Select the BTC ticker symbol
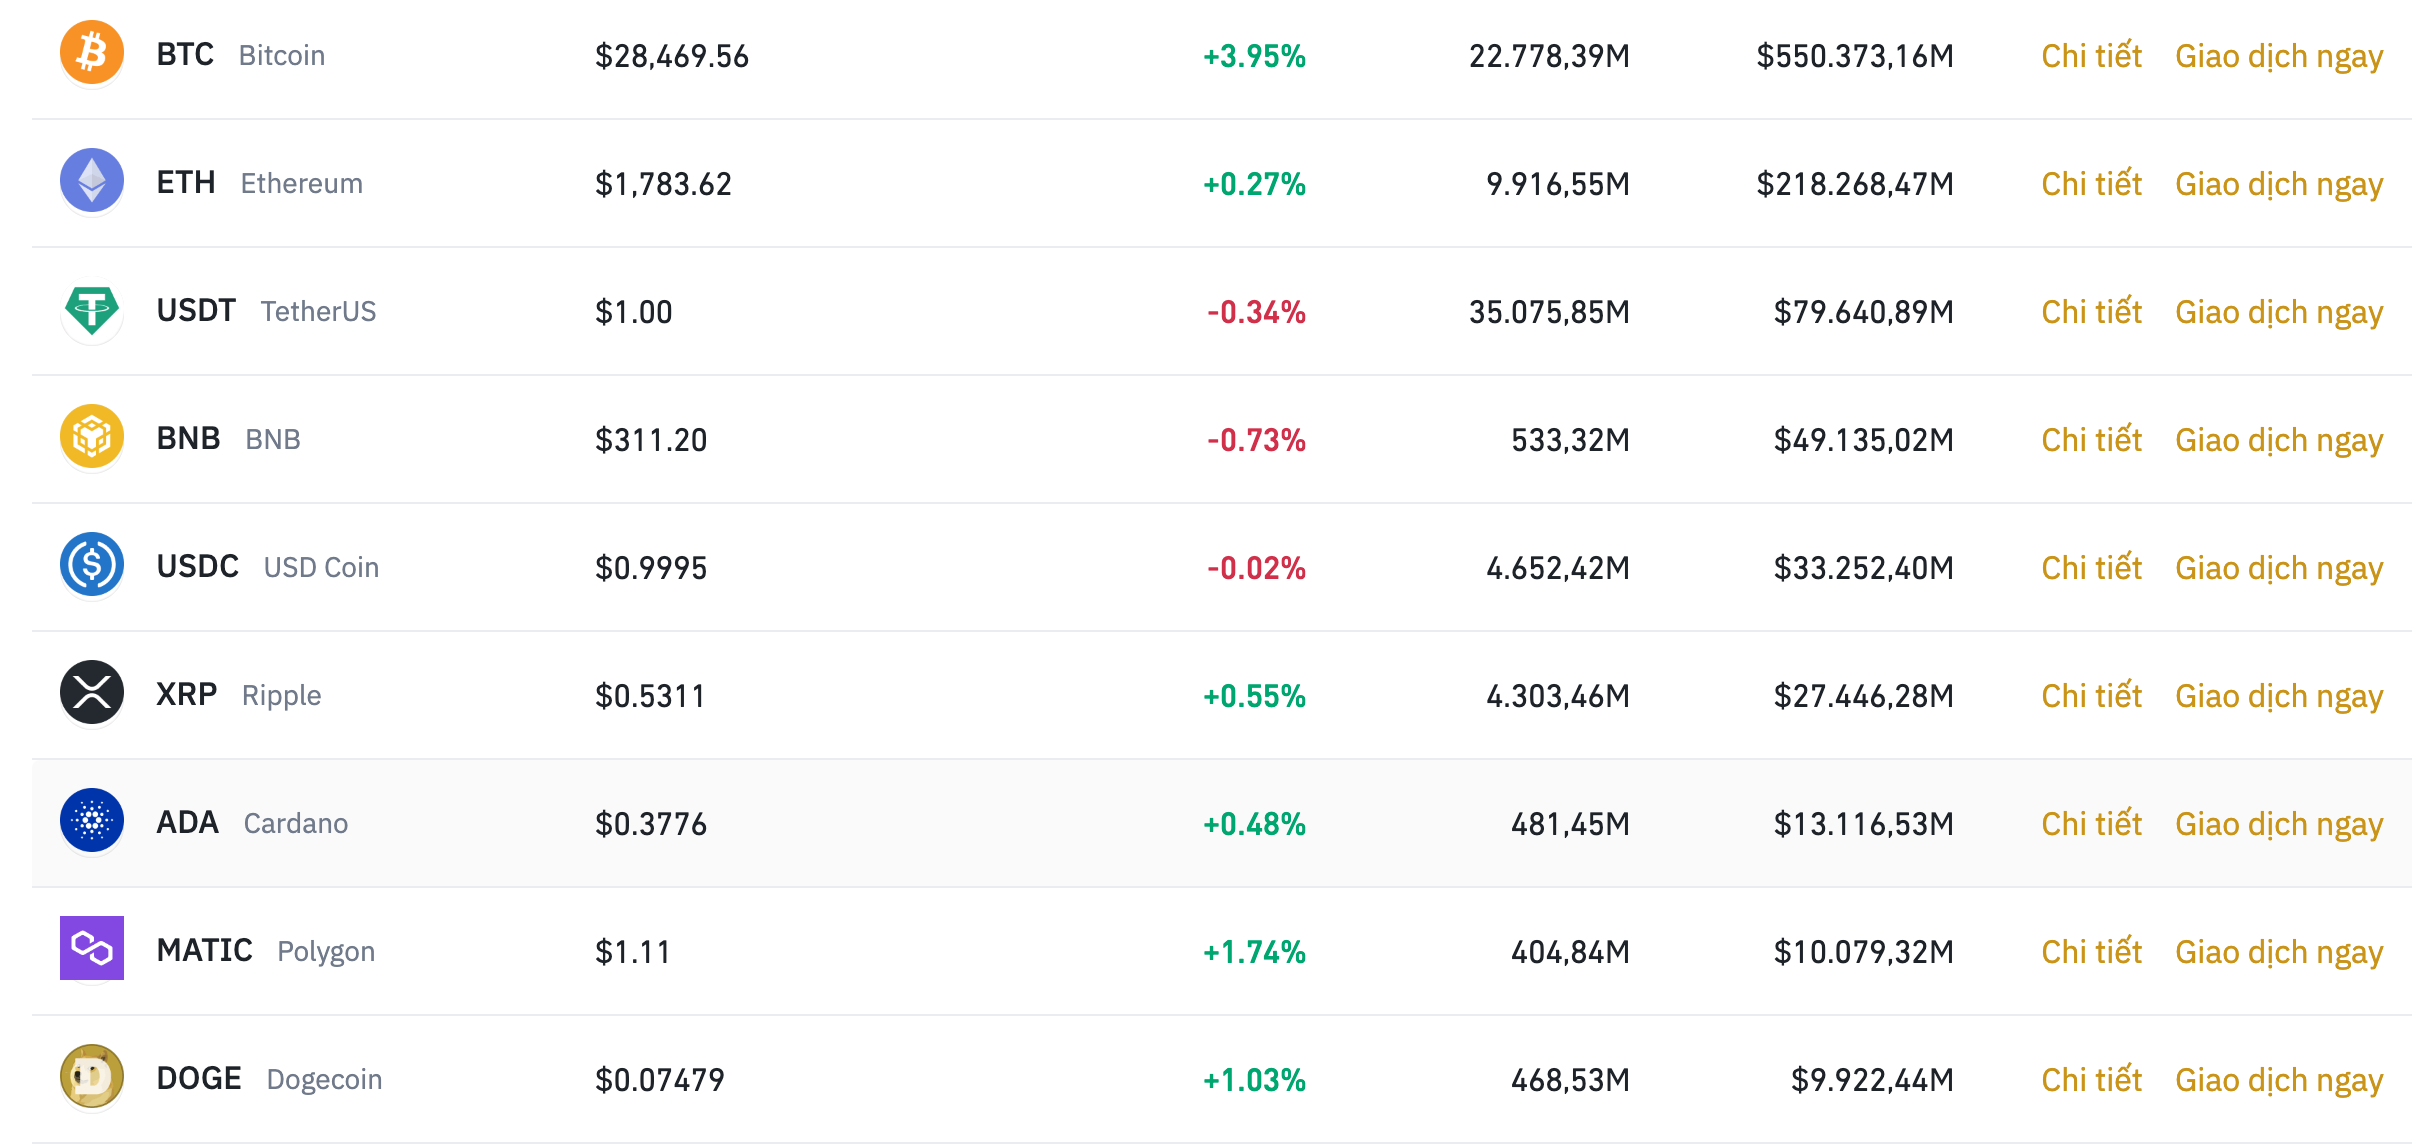 point(185,54)
